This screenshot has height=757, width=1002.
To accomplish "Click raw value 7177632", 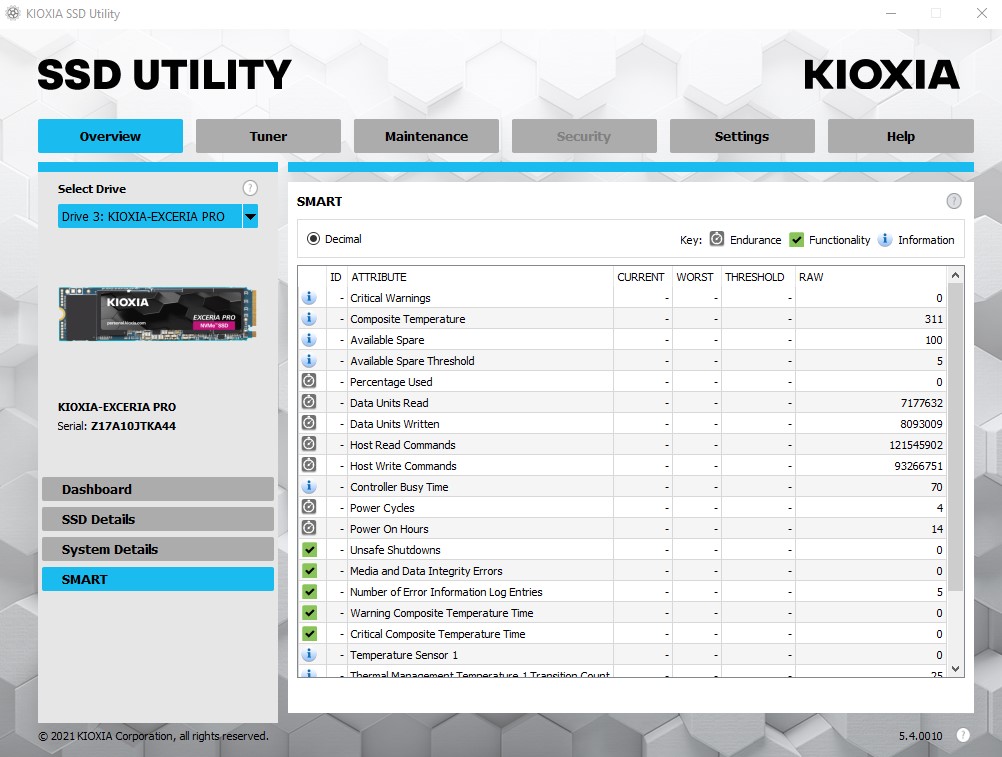I will tap(921, 403).
